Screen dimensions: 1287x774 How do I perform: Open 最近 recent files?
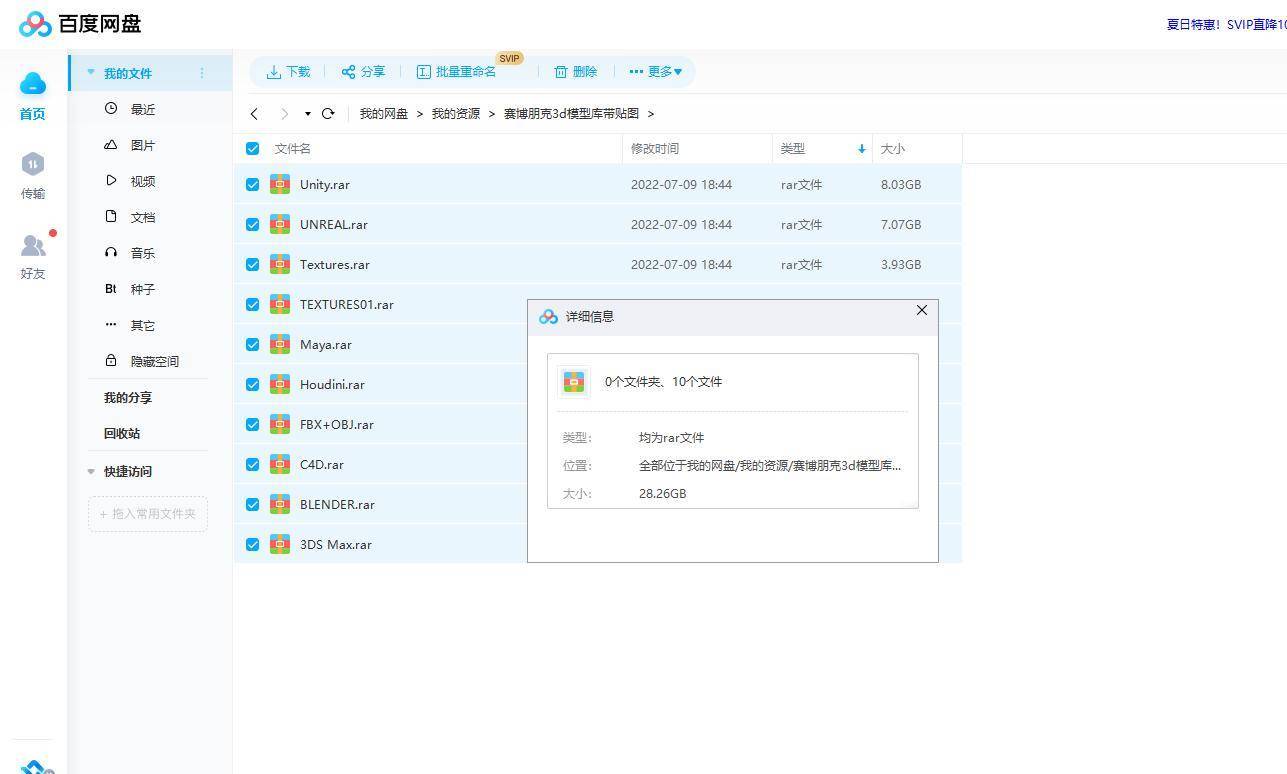tap(143, 109)
